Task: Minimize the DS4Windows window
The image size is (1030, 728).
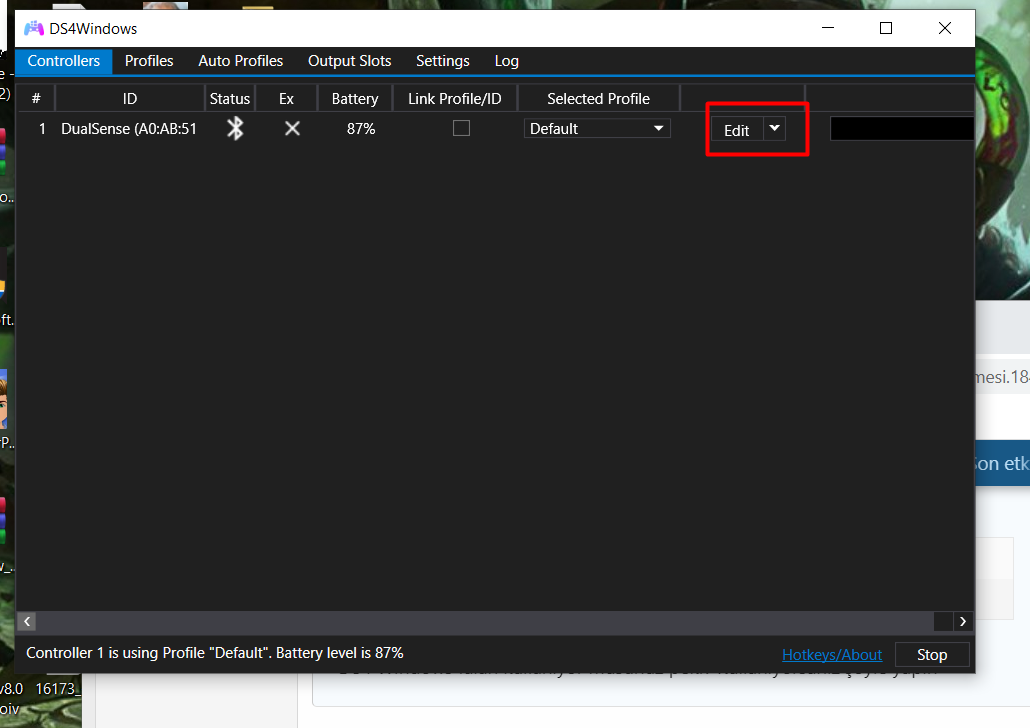Action: (828, 28)
